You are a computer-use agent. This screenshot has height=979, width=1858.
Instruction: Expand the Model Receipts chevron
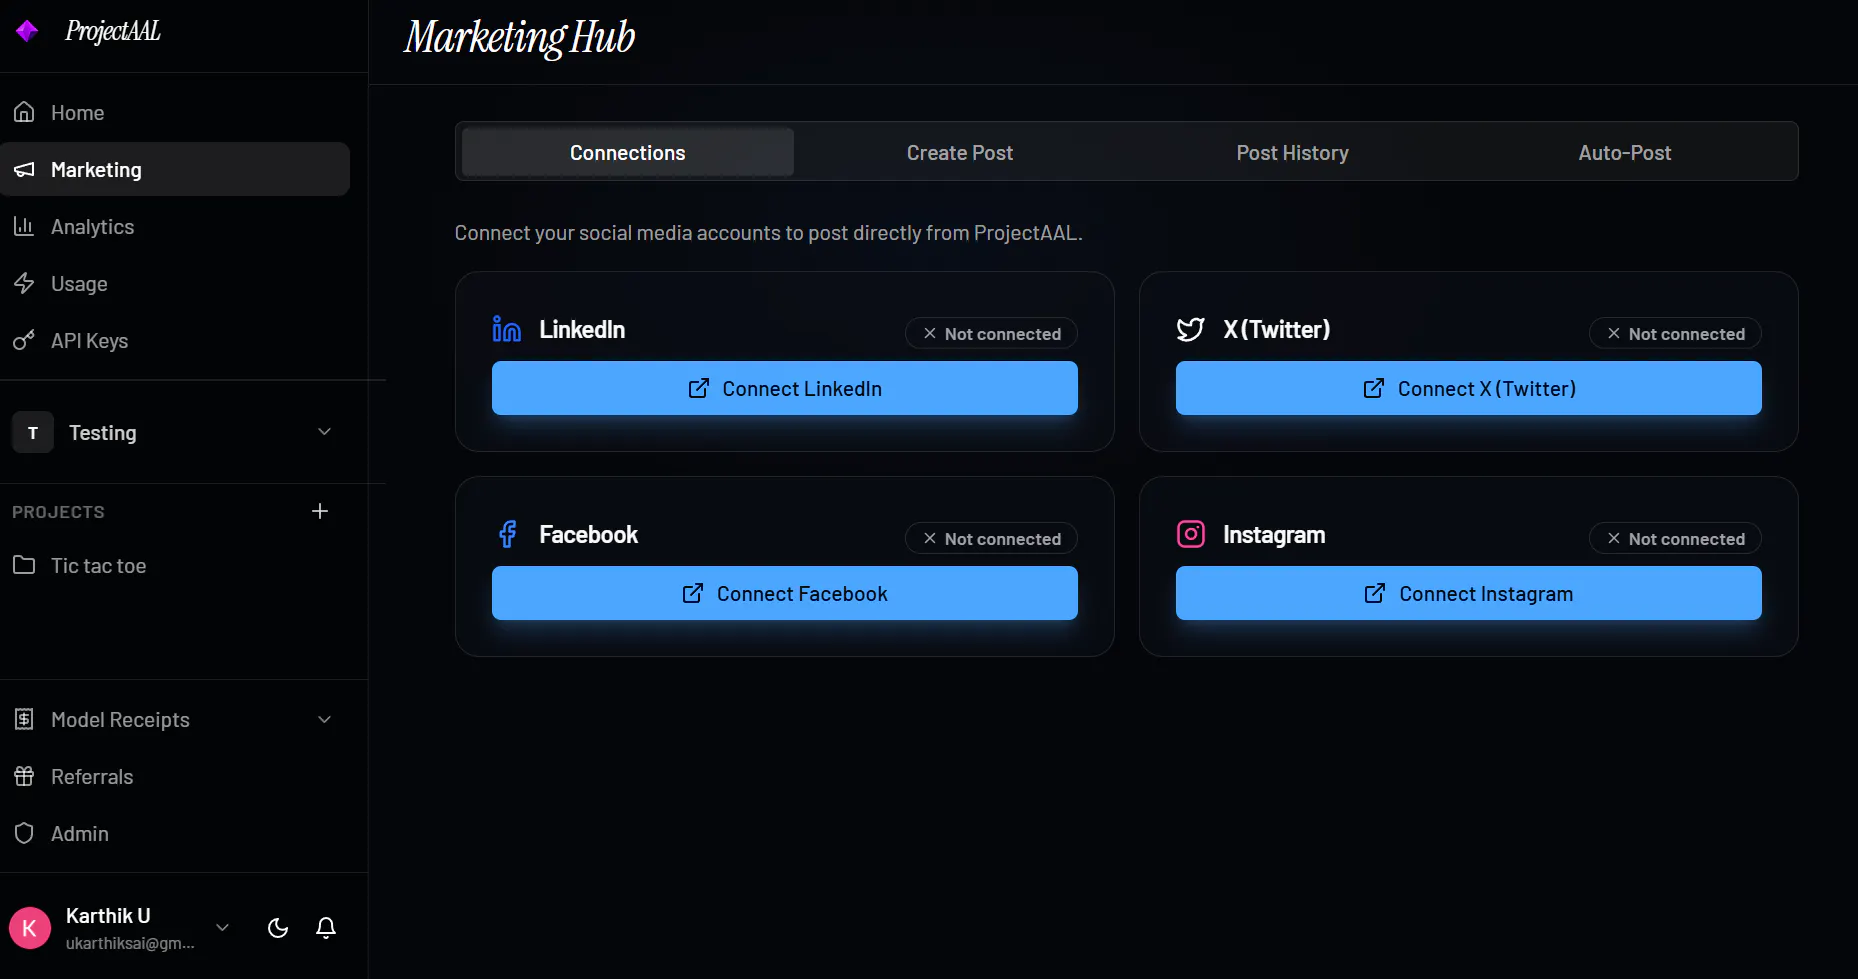point(324,719)
